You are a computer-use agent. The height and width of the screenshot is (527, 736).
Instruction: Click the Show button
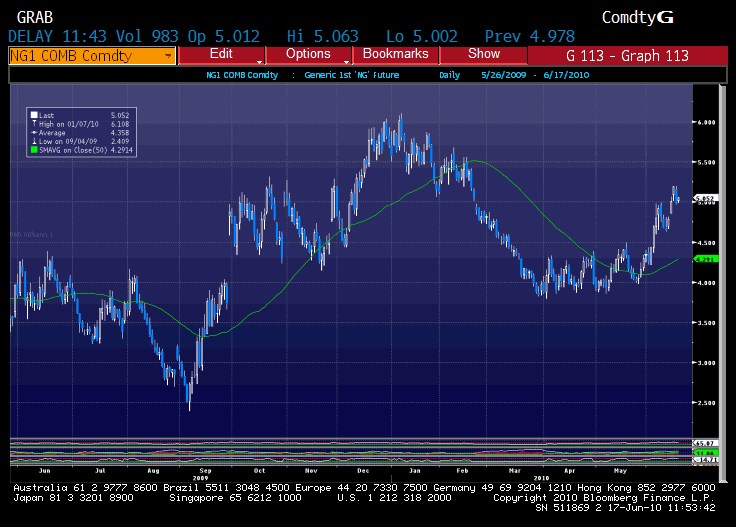(484, 54)
